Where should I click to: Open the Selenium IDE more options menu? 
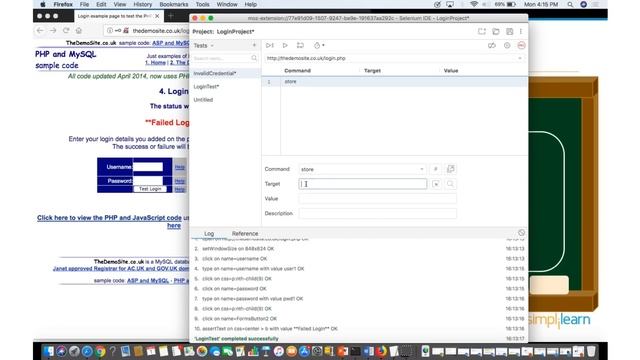[521, 31]
